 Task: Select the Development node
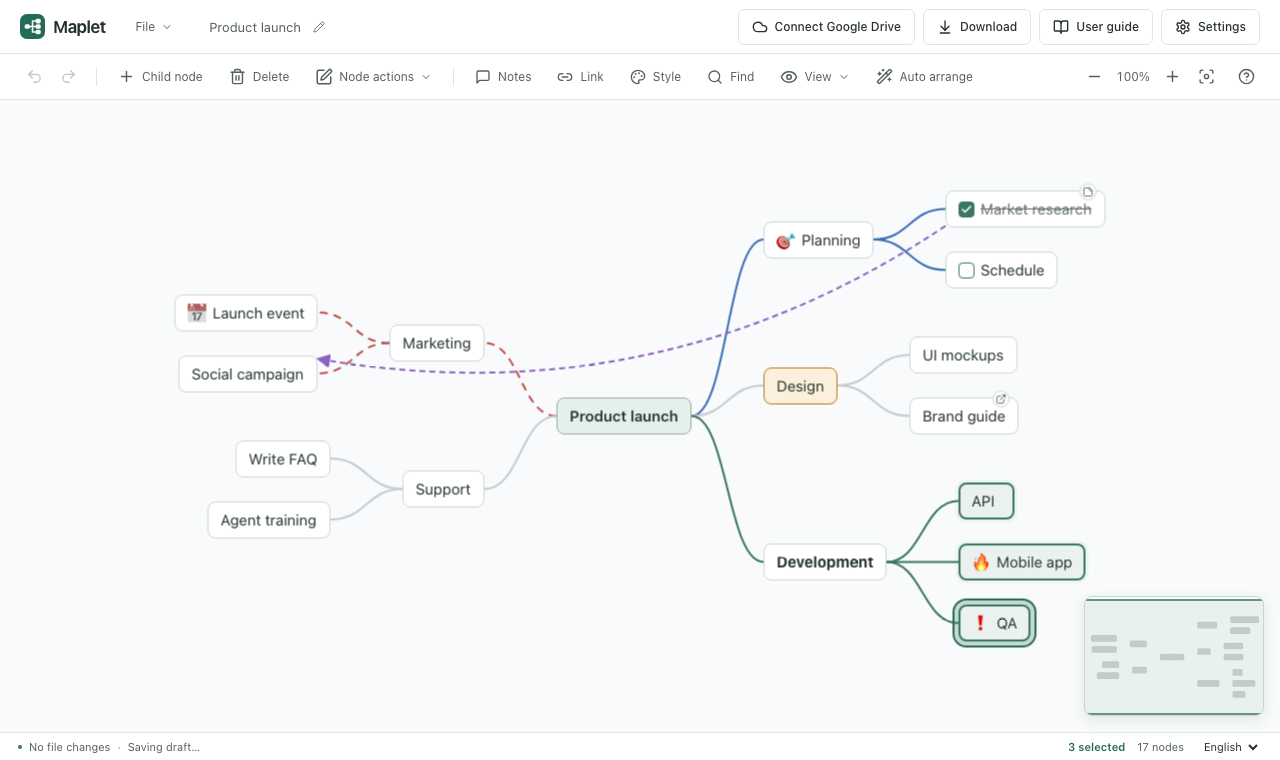(x=825, y=562)
